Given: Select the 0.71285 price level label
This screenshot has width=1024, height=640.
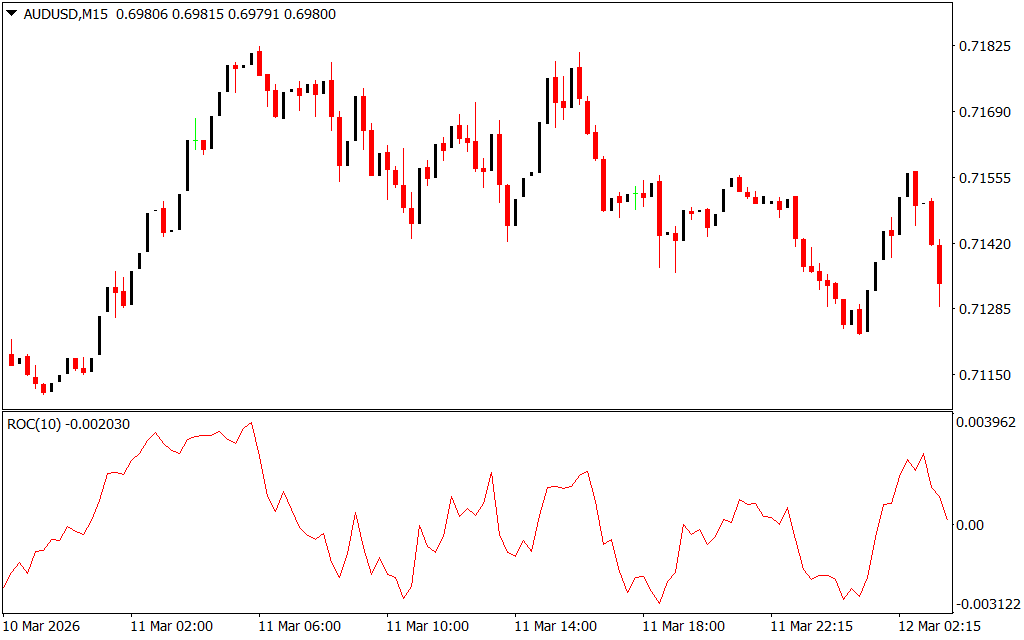Looking at the screenshot, I should point(985,309).
